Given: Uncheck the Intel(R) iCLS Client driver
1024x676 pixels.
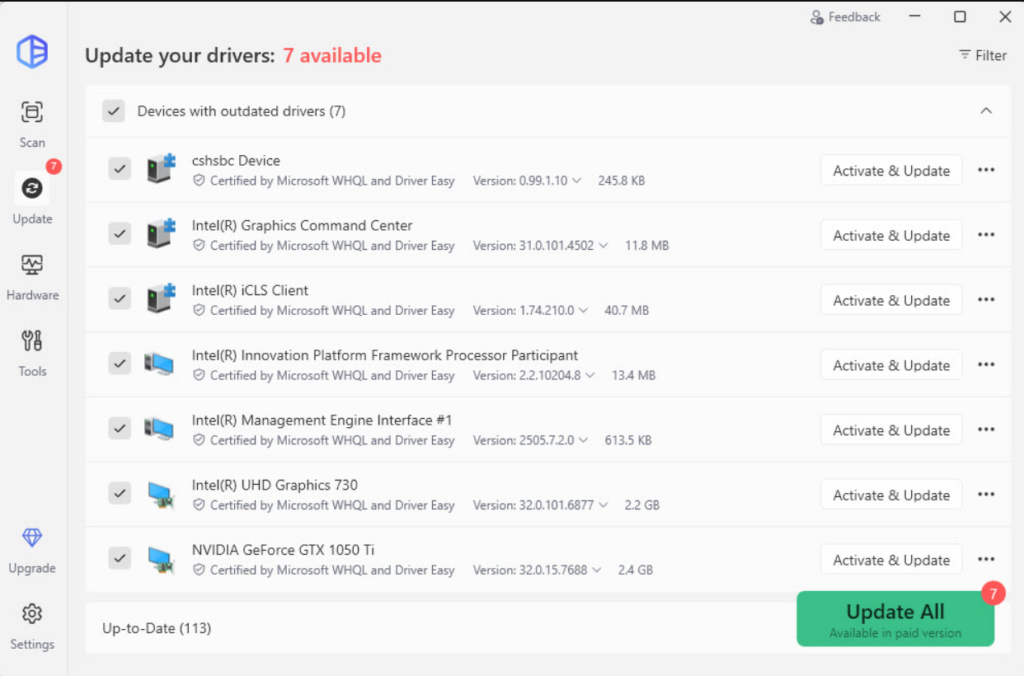Looking at the screenshot, I should pyautogui.click(x=119, y=298).
